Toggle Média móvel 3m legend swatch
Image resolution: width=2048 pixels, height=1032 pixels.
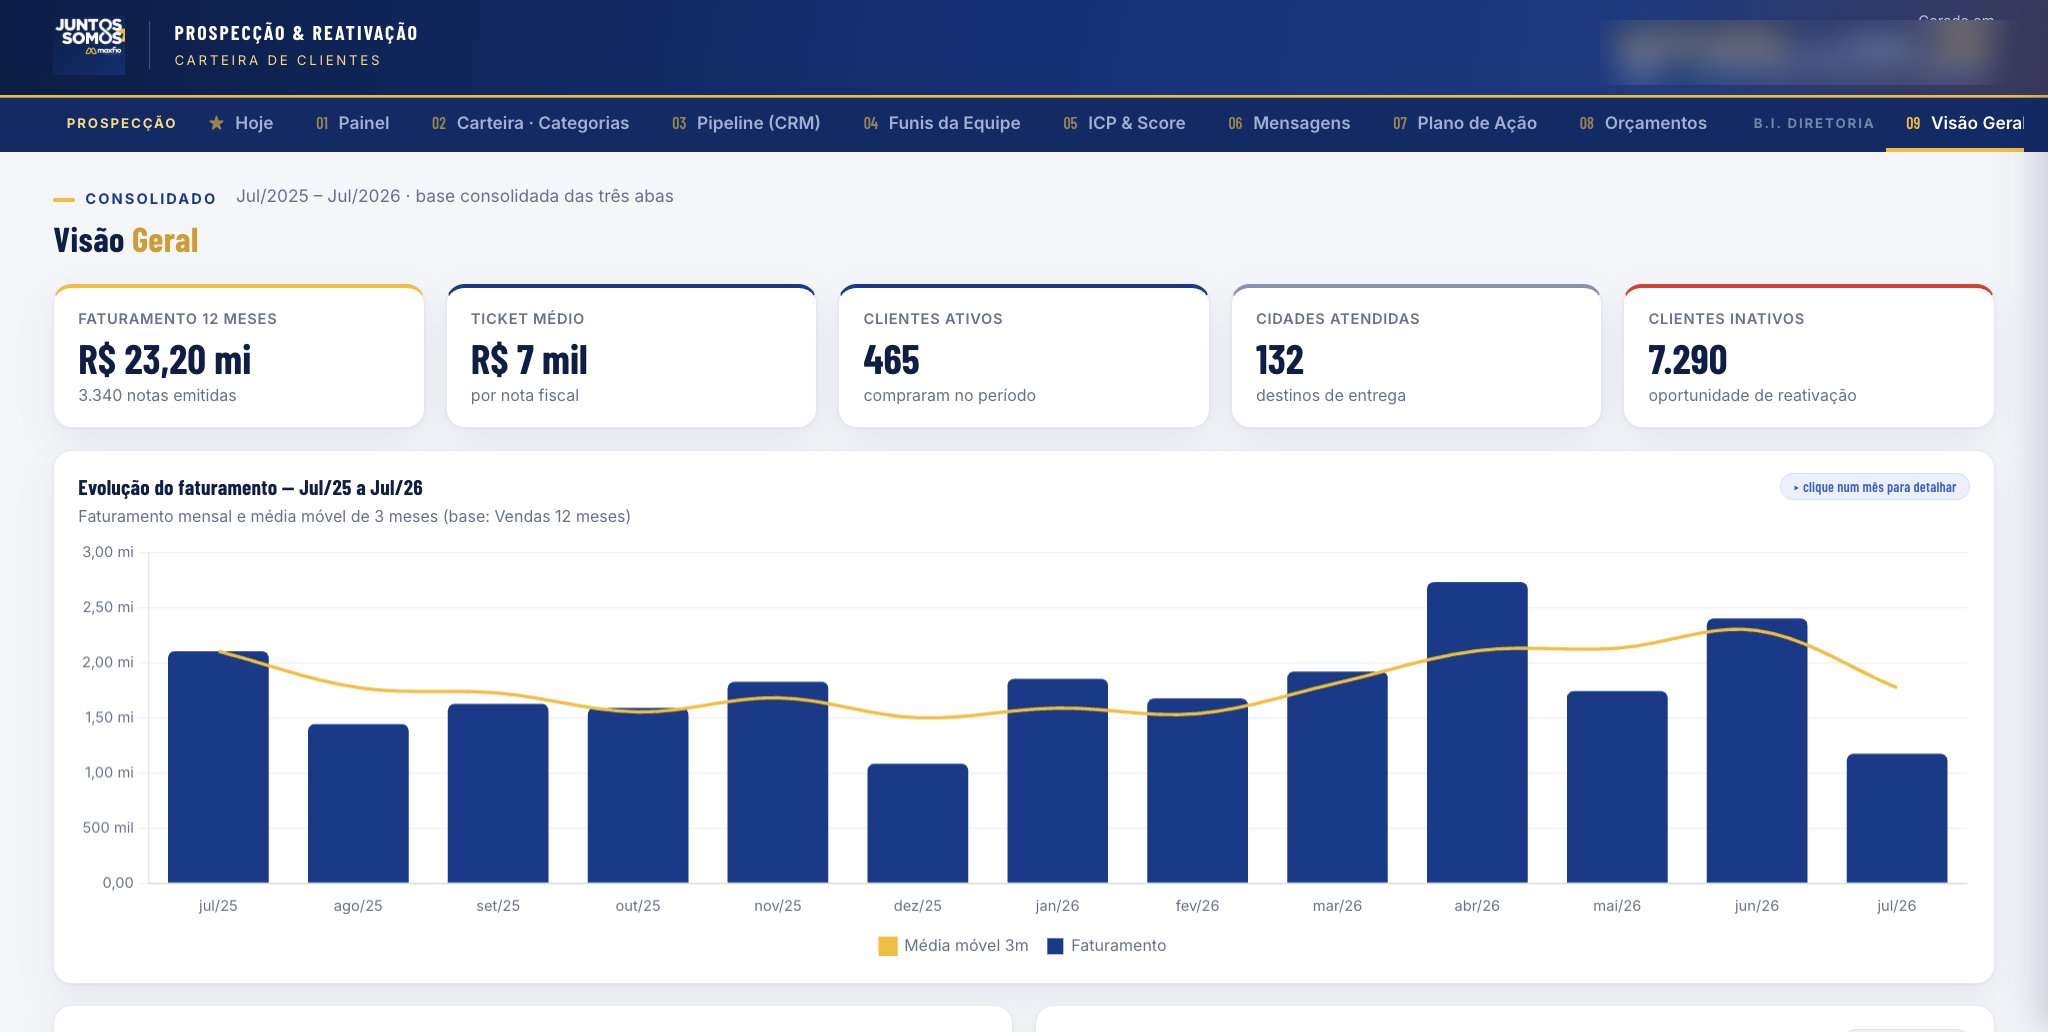click(x=887, y=946)
